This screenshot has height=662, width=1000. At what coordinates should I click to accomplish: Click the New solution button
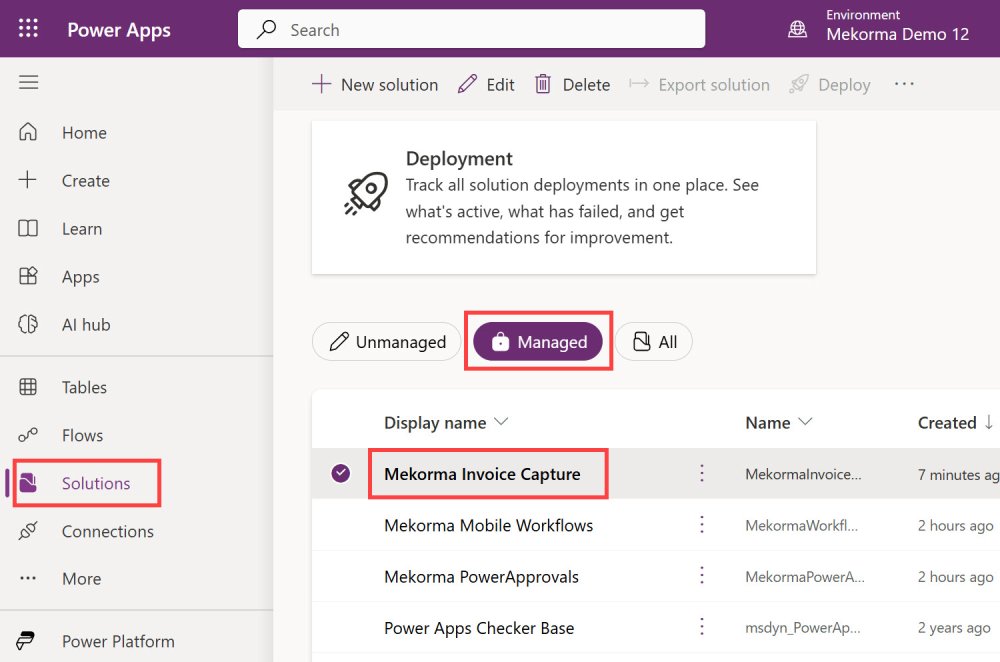click(x=375, y=85)
